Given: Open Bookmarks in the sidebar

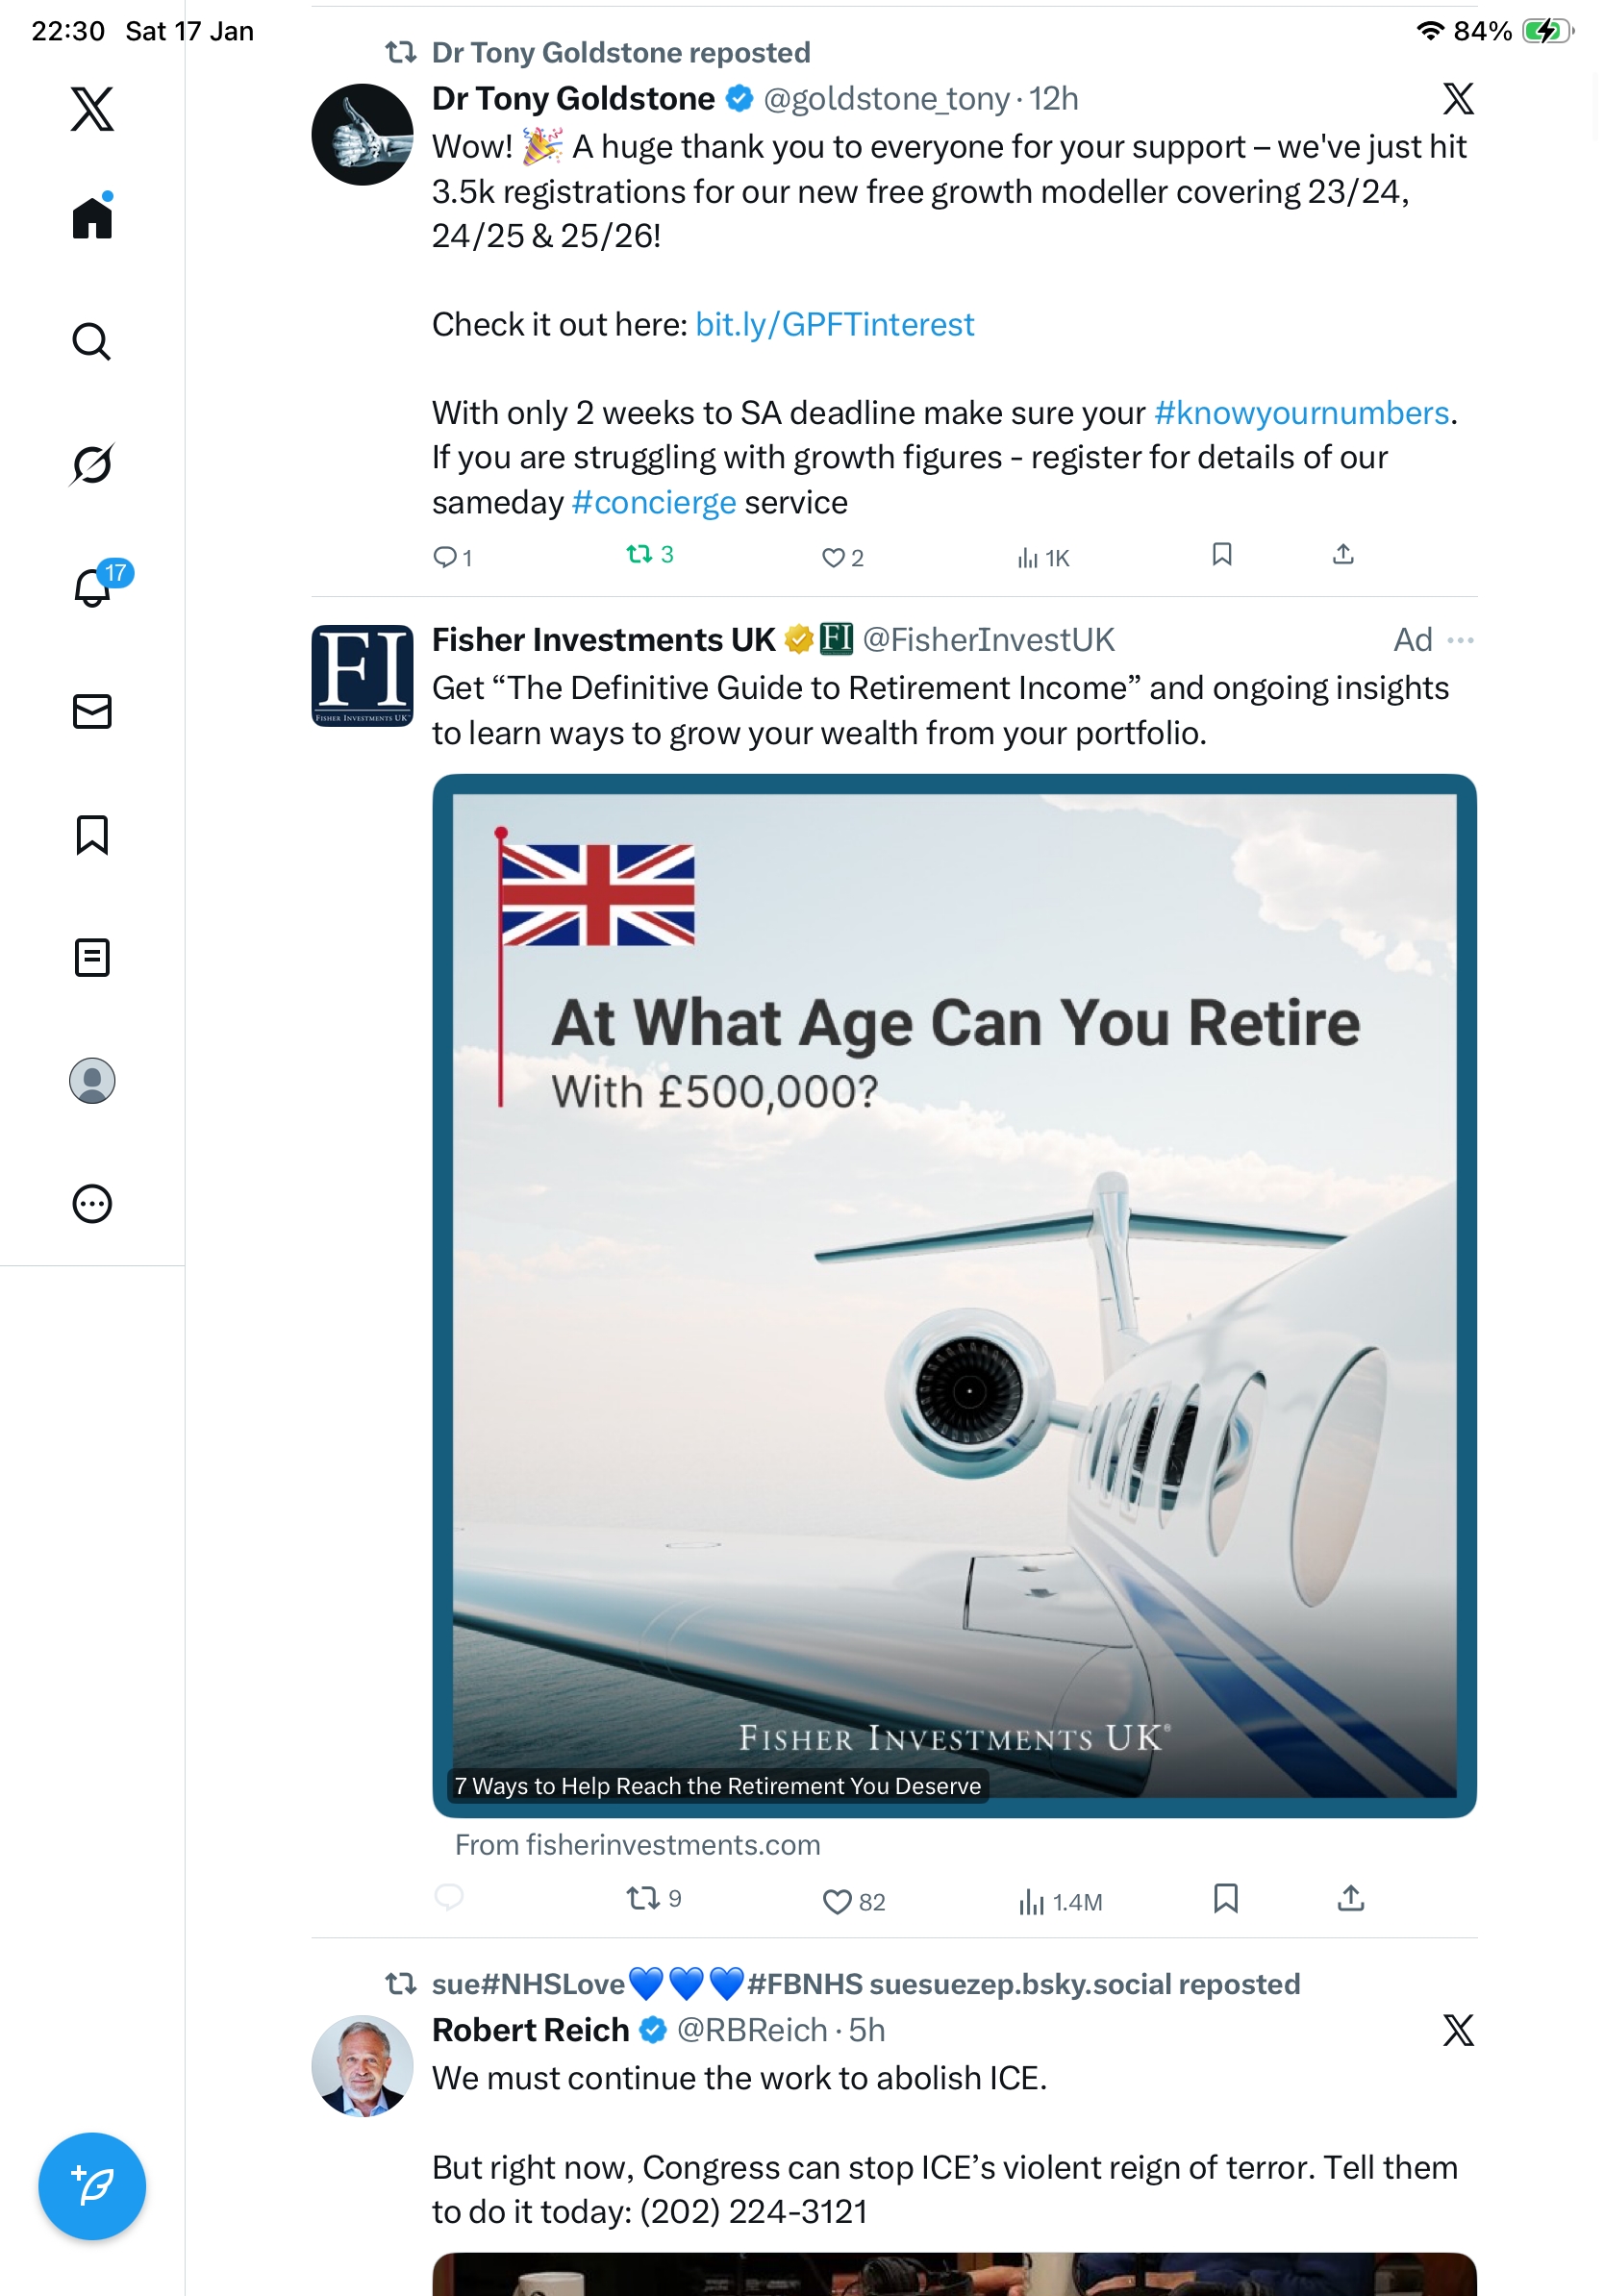Looking at the screenshot, I should tap(92, 835).
